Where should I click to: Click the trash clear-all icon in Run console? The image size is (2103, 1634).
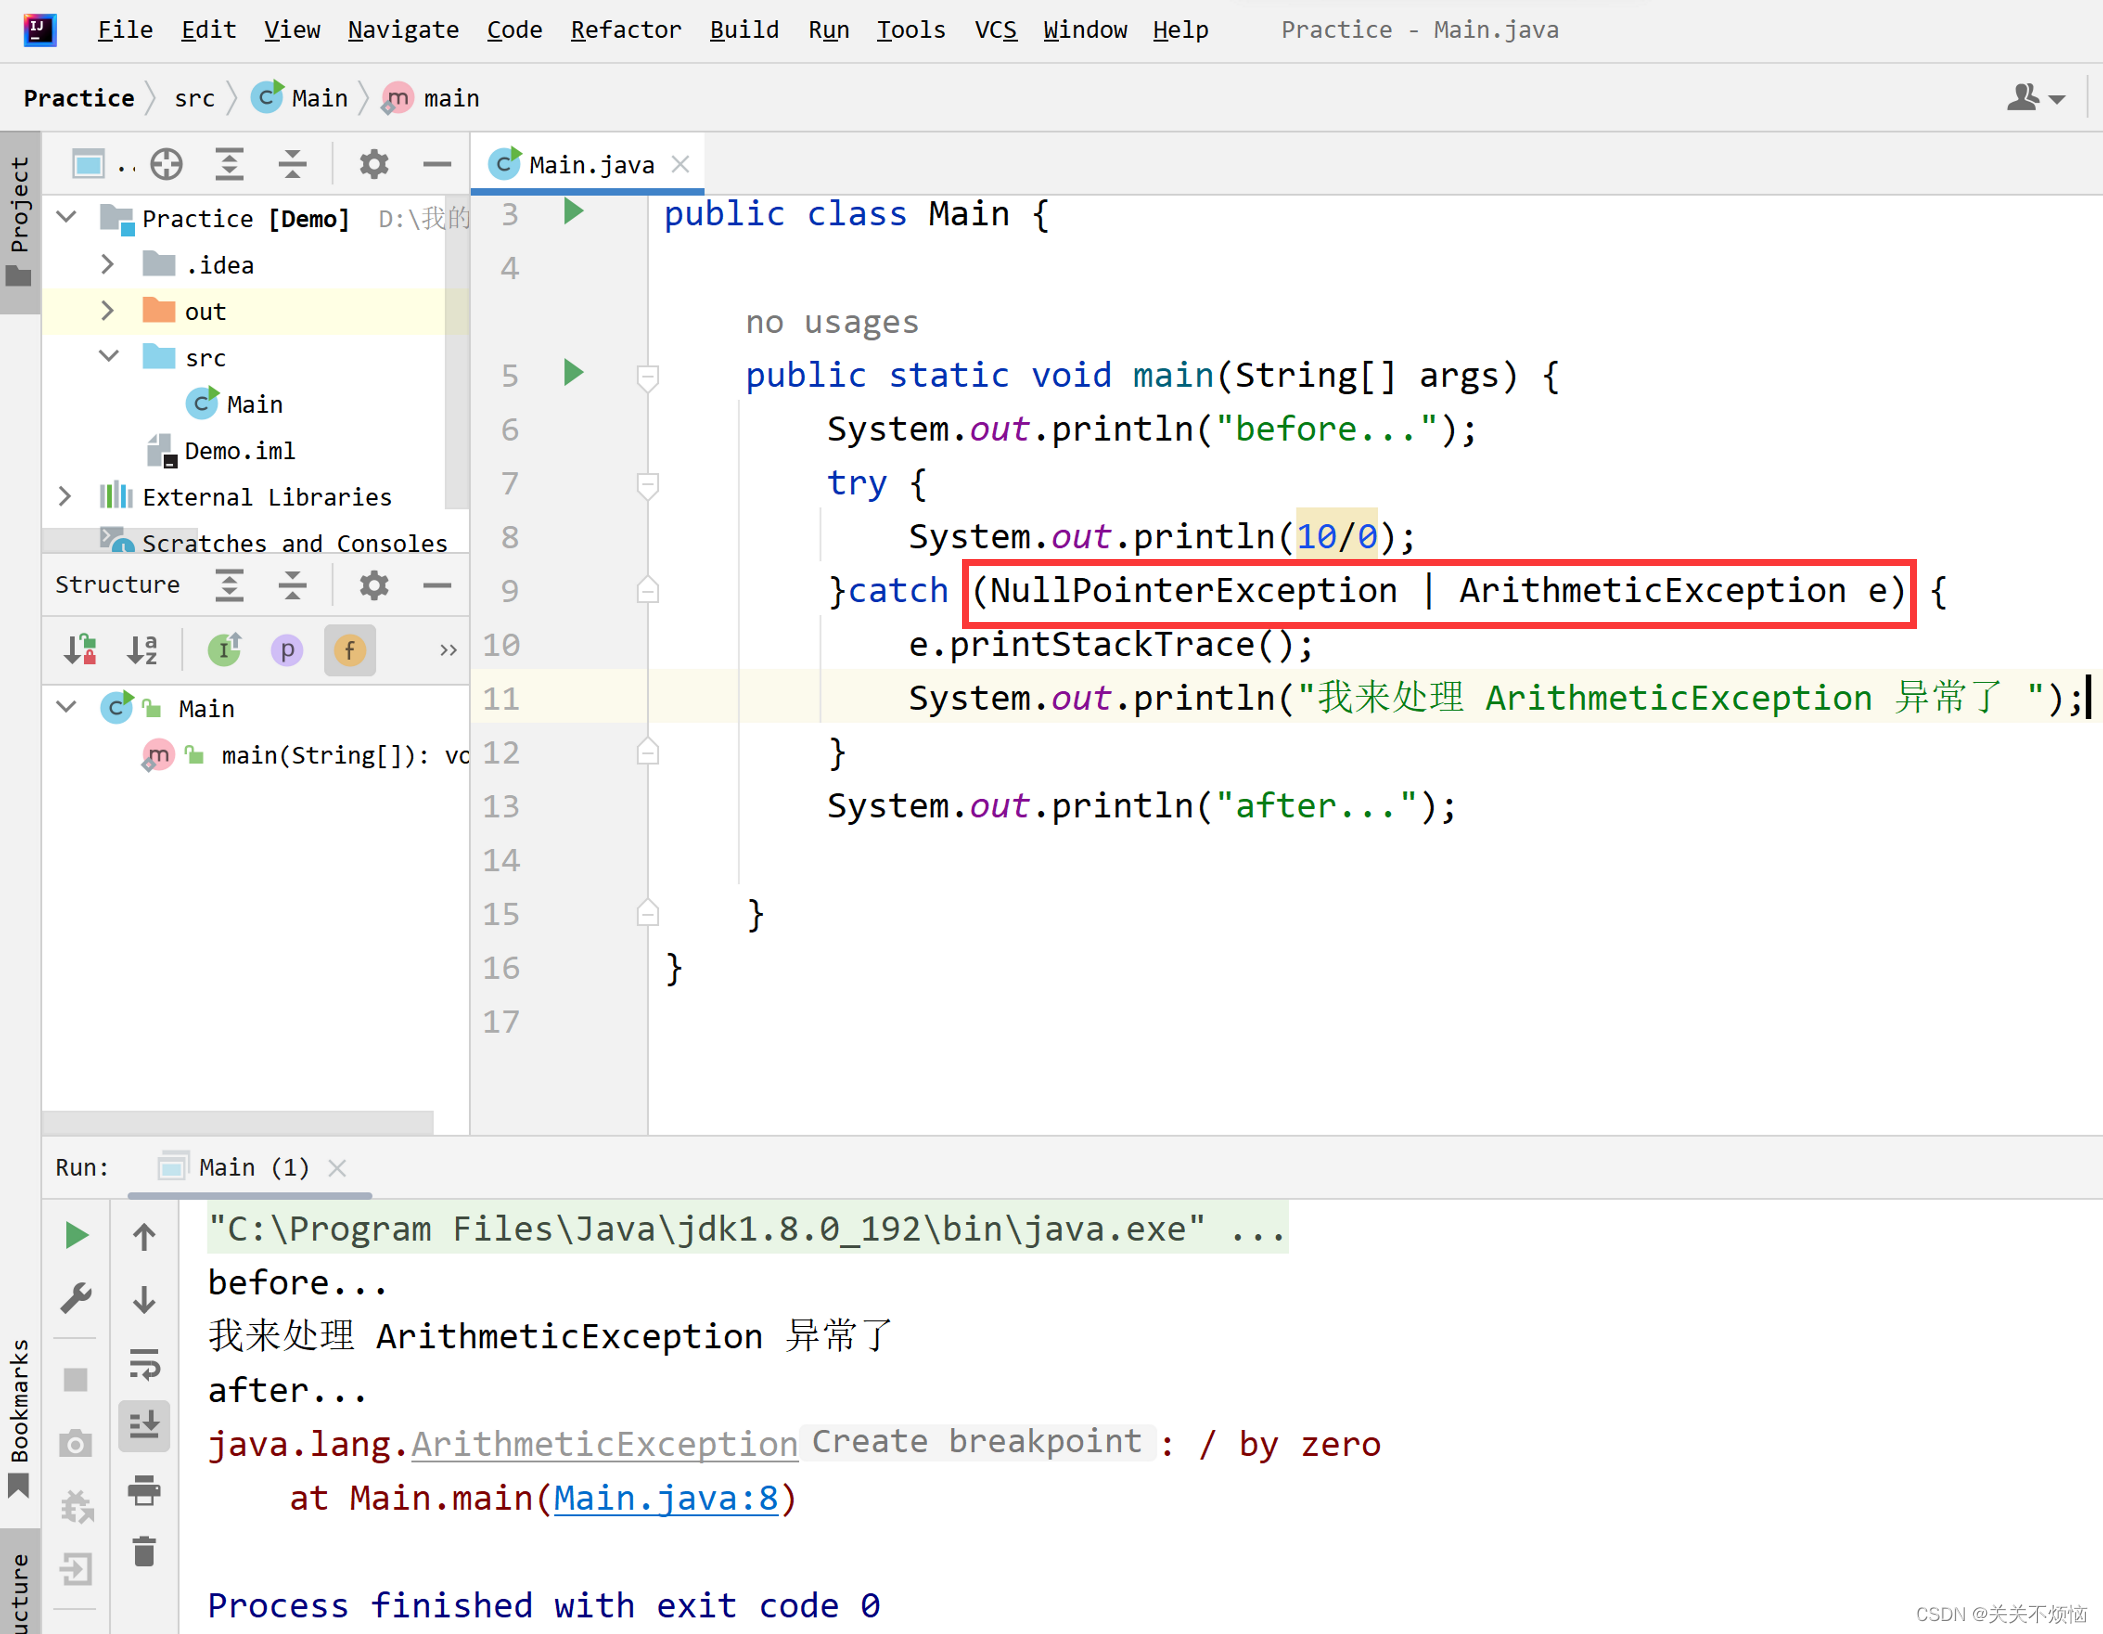[144, 1552]
